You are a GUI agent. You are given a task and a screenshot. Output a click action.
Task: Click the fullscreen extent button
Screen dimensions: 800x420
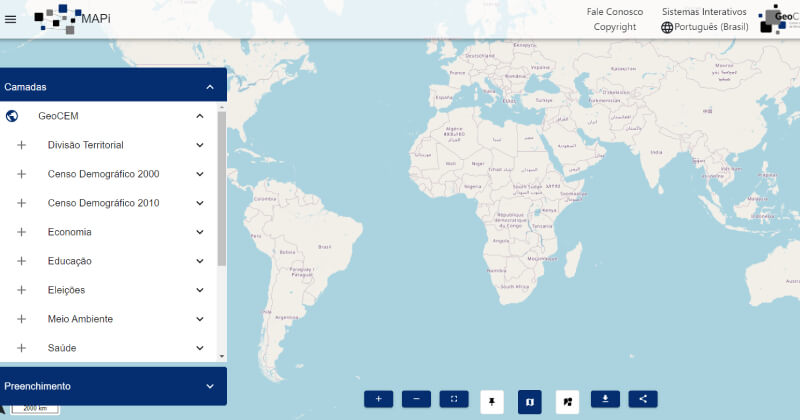point(454,399)
